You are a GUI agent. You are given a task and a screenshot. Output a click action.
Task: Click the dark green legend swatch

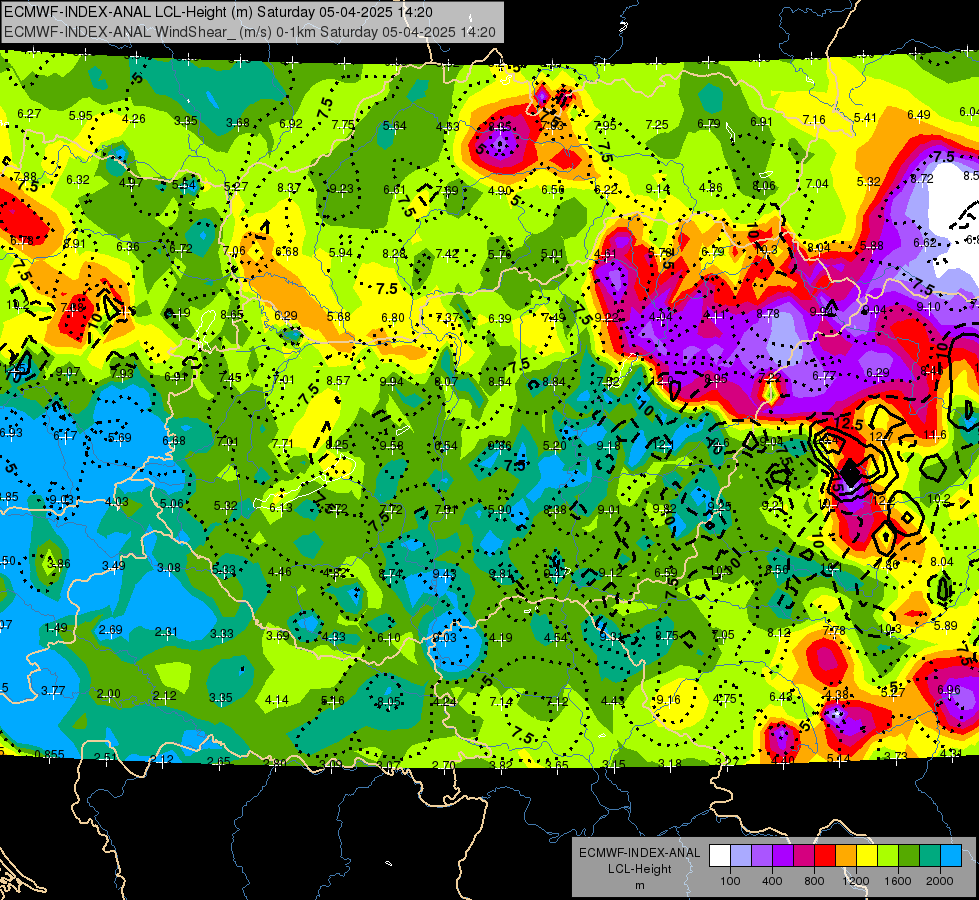point(909,856)
